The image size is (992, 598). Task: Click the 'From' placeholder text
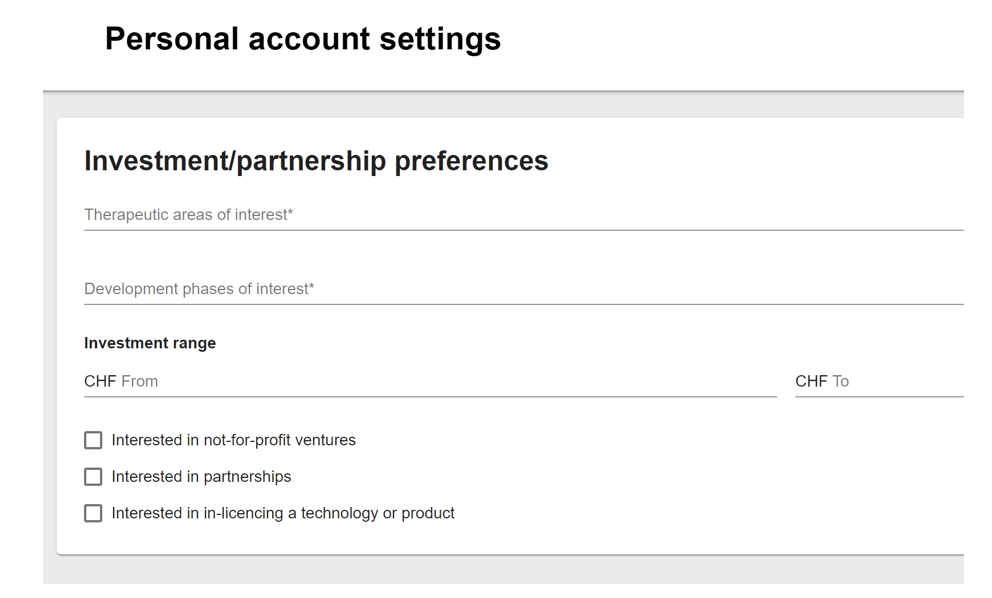point(139,381)
